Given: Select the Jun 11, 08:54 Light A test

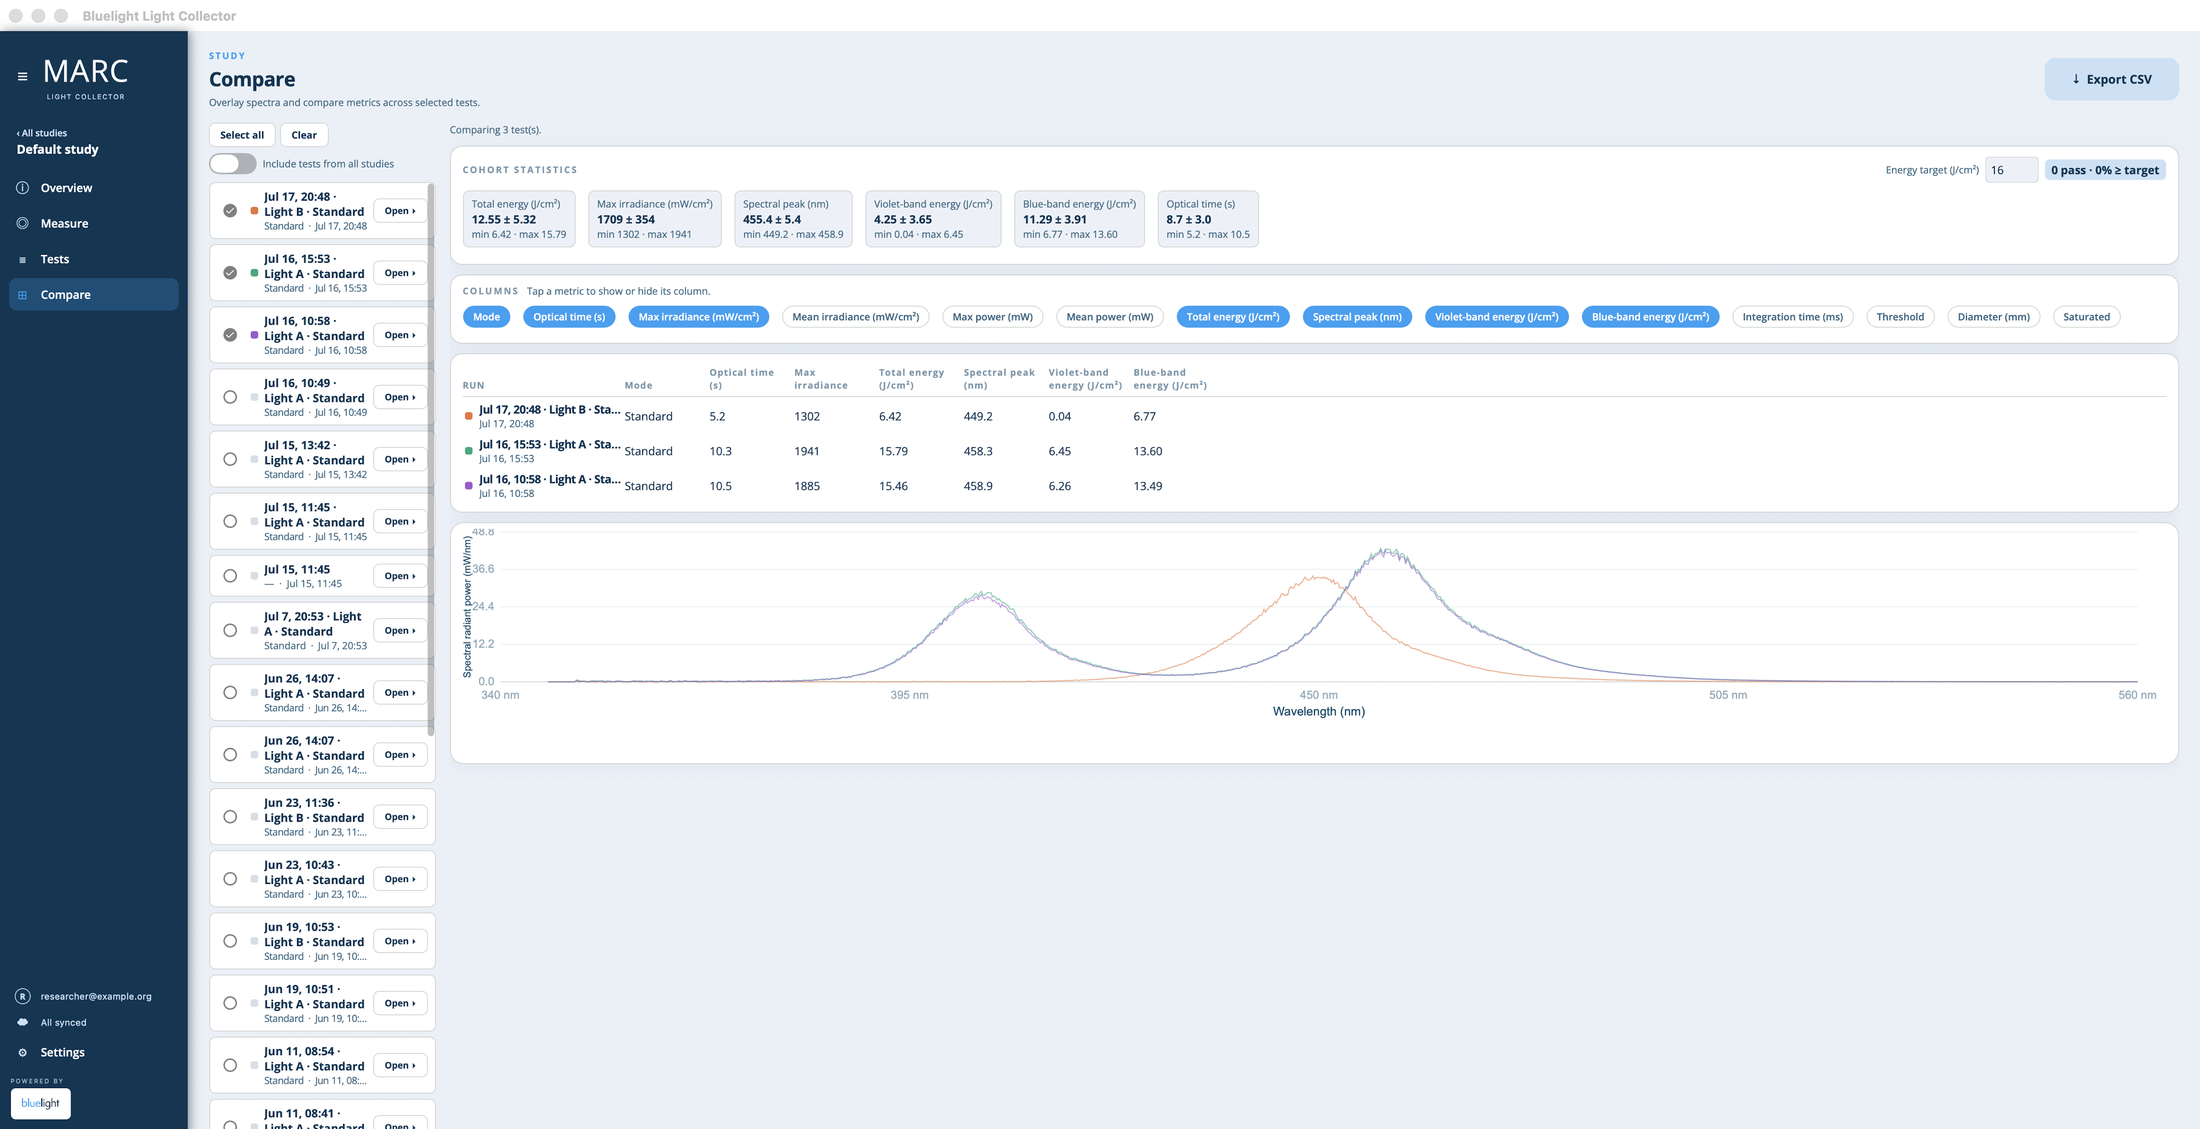Looking at the screenshot, I should (x=230, y=1065).
